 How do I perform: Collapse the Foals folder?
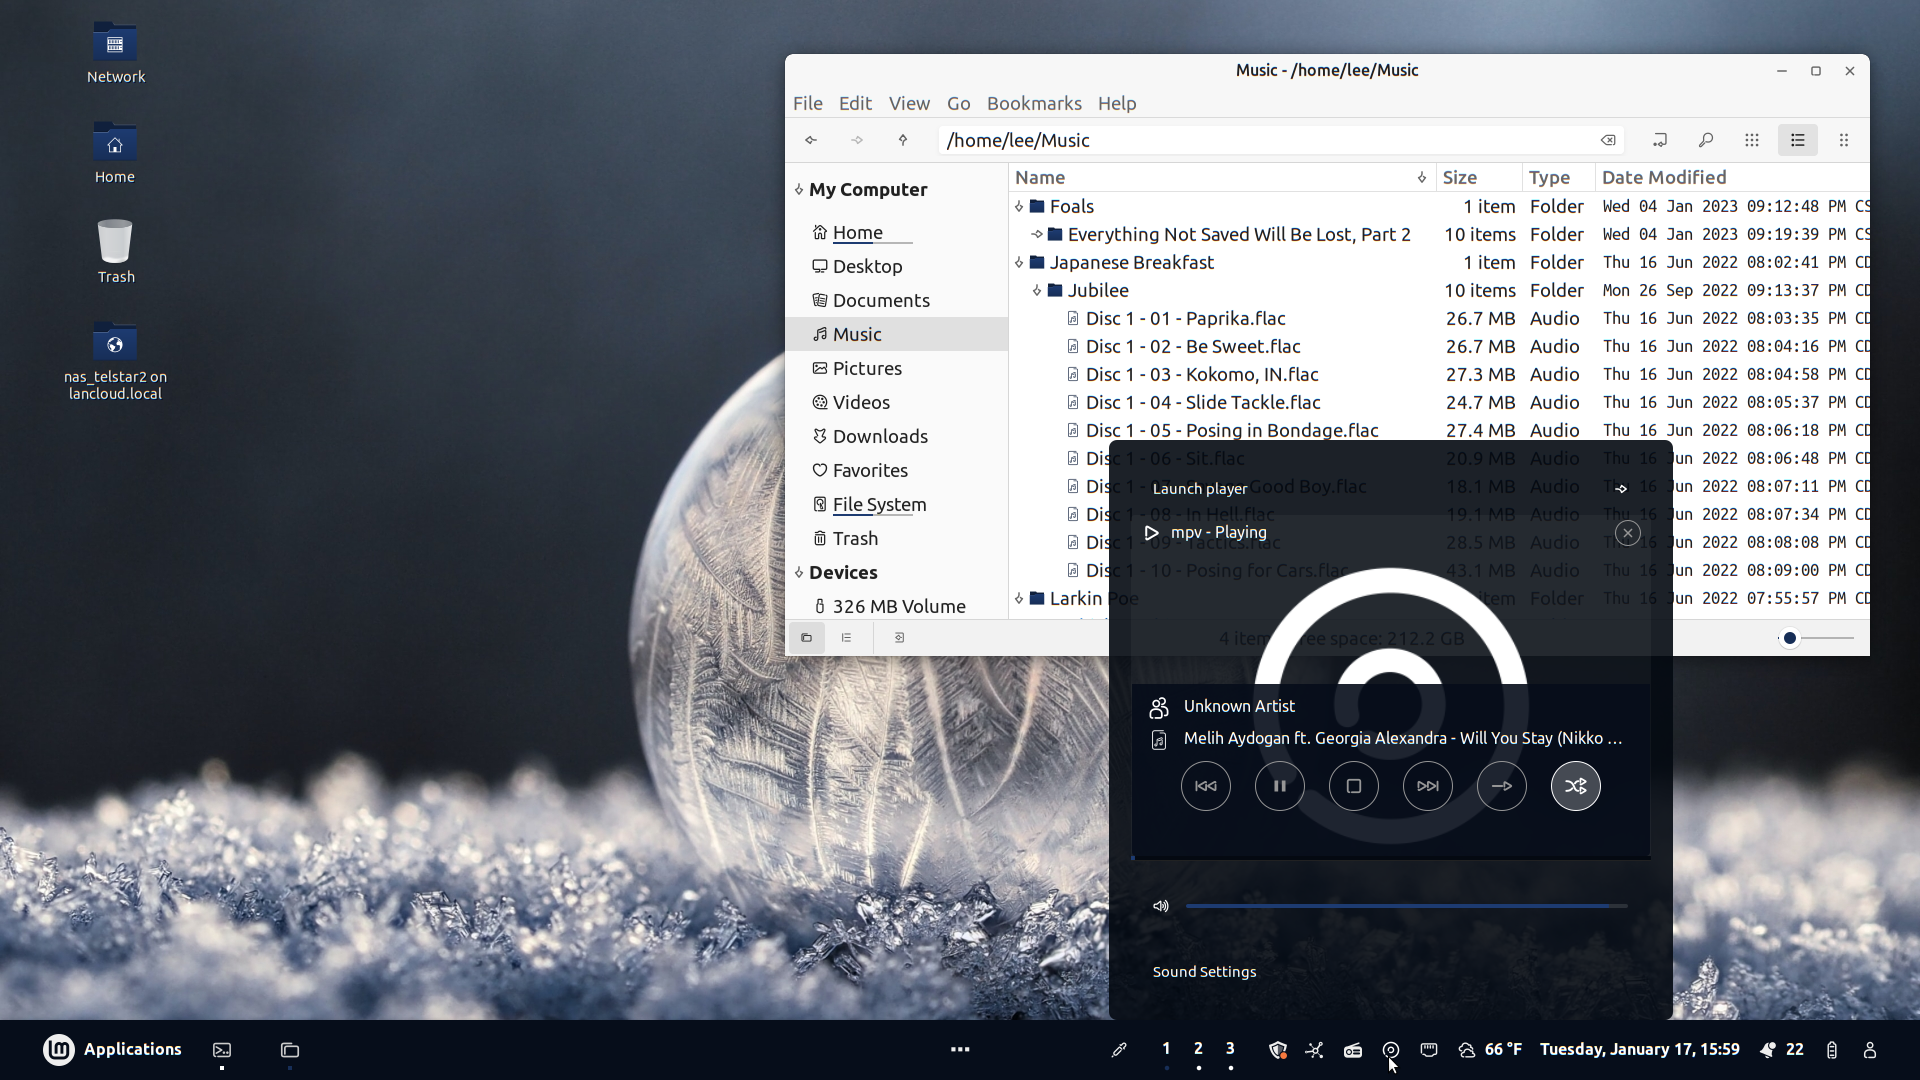pyautogui.click(x=1019, y=207)
